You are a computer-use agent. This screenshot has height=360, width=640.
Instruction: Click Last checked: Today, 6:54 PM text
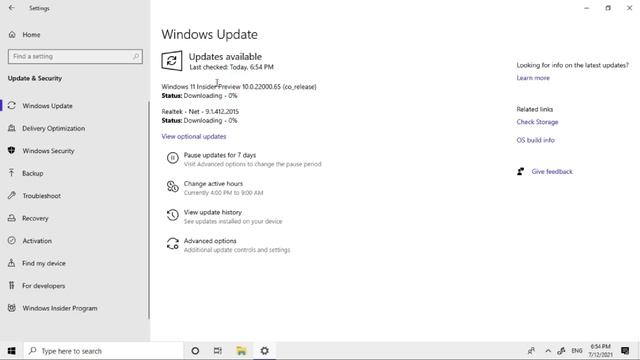click(231, 67)
